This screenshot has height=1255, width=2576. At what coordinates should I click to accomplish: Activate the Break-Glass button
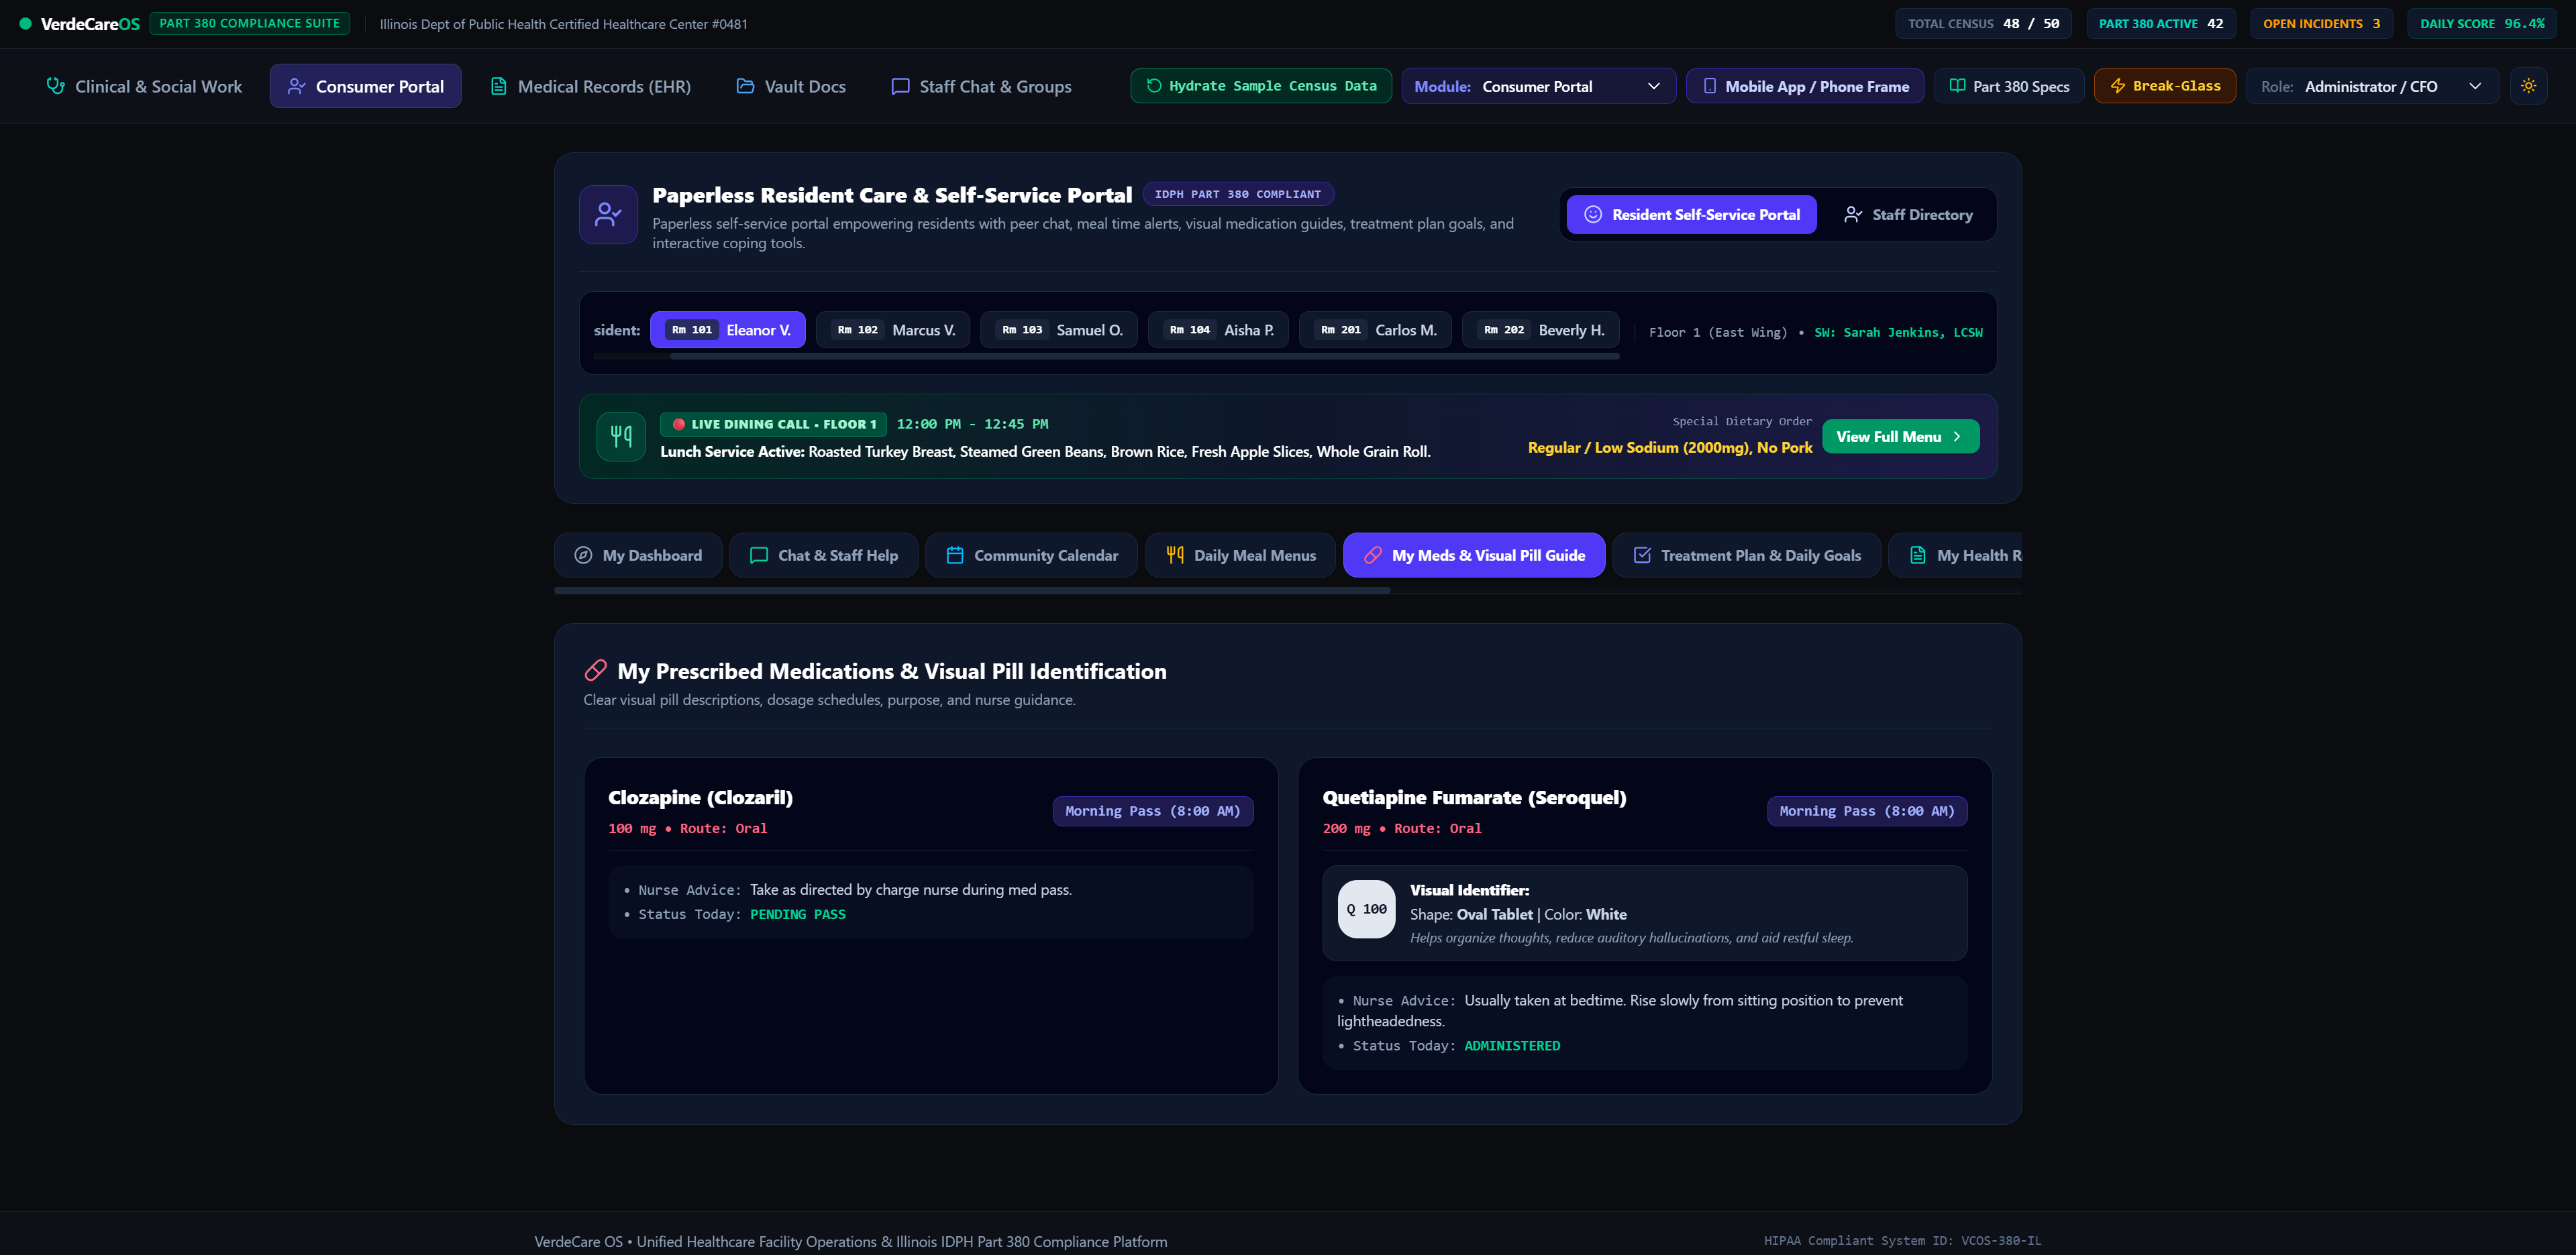[x=2164, y=86]
